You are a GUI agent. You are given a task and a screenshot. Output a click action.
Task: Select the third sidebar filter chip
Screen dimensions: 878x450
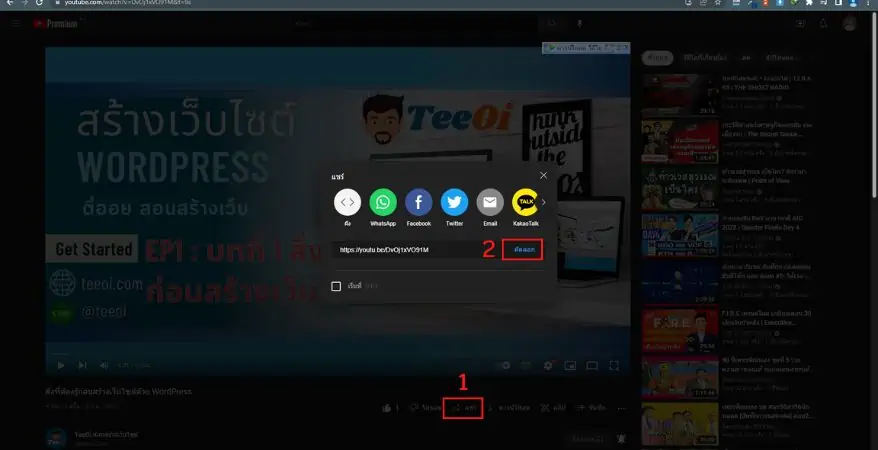(745, 58)
